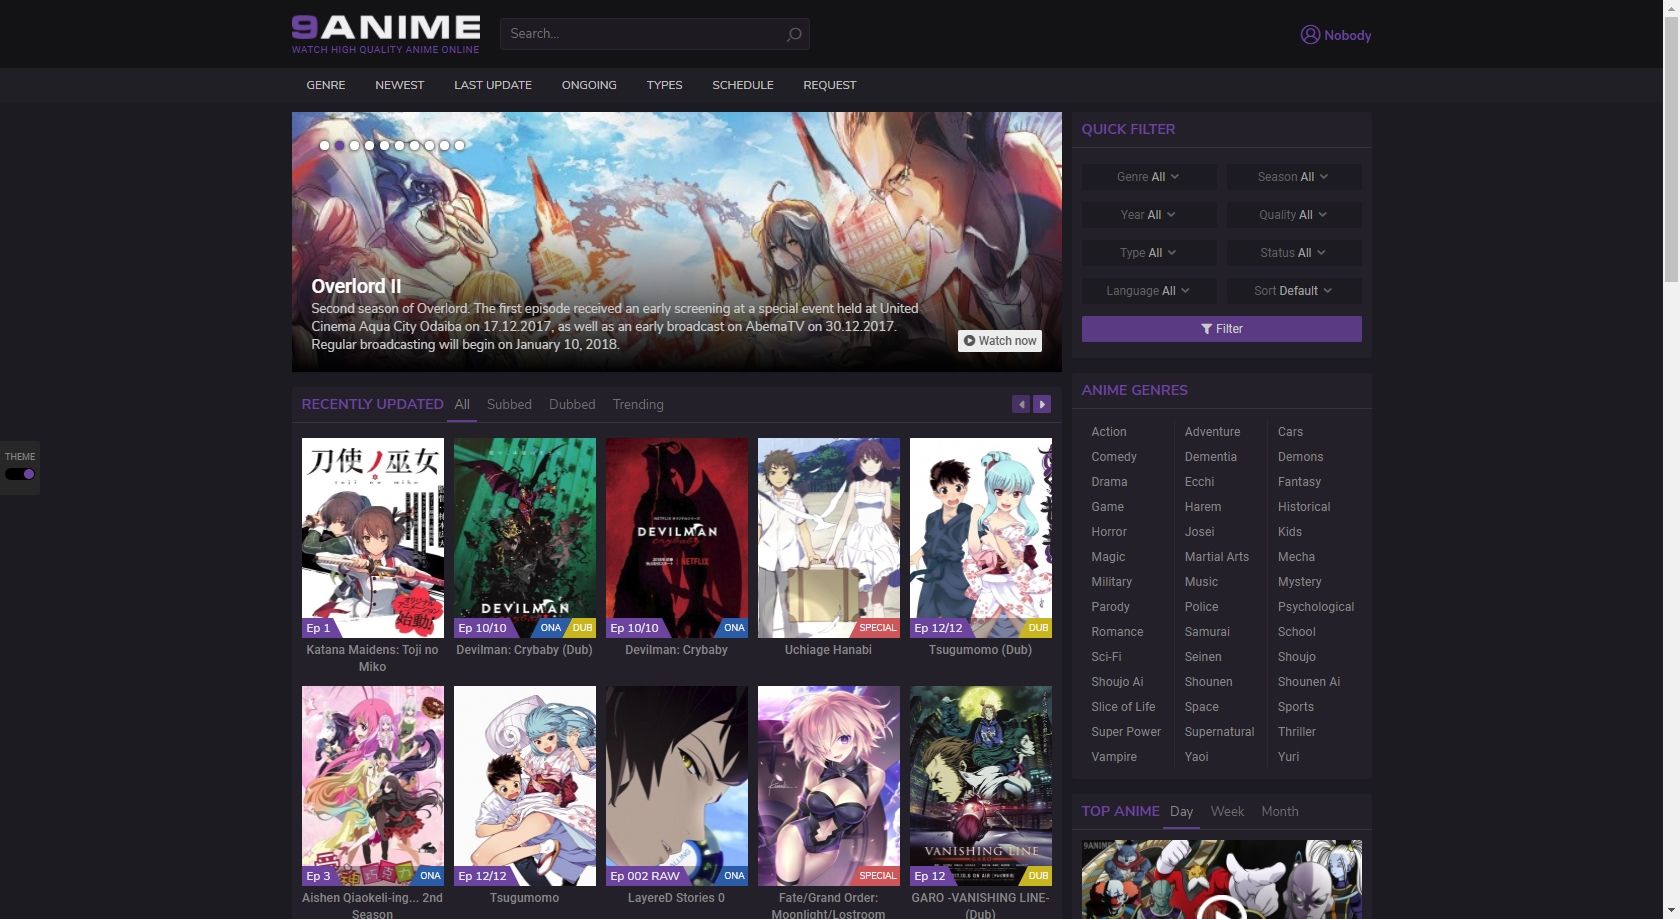Viewport: 1680px width, 919px height.
Task: Click the left arrow of Recently Updated carousel
Action: [1021, 404]
